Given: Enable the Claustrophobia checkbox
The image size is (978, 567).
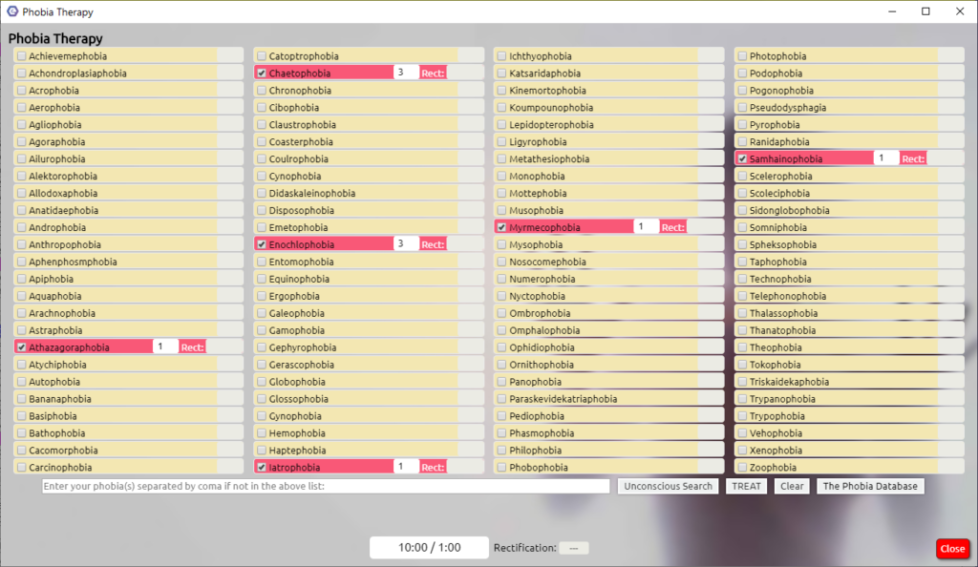Looking at the screenshot, I should (262, 125).
